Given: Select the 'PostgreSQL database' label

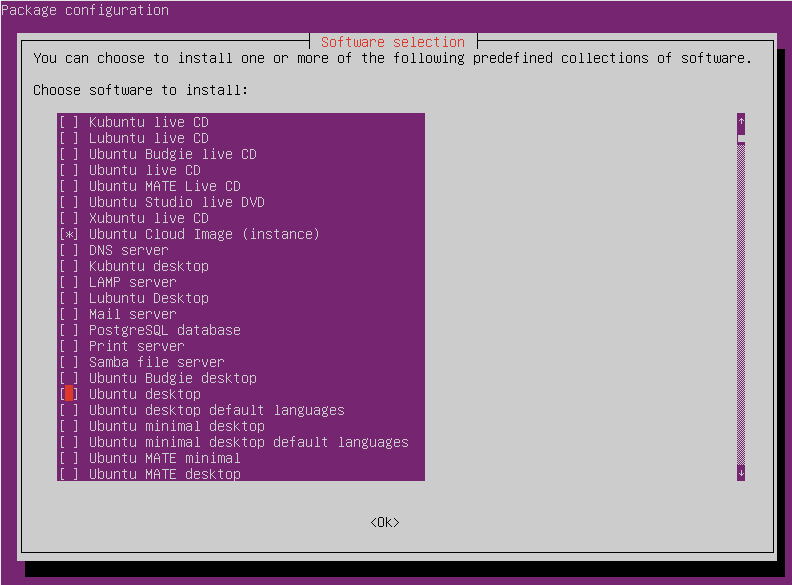Looking at the screenshot, I should click(x=165, y=330).
